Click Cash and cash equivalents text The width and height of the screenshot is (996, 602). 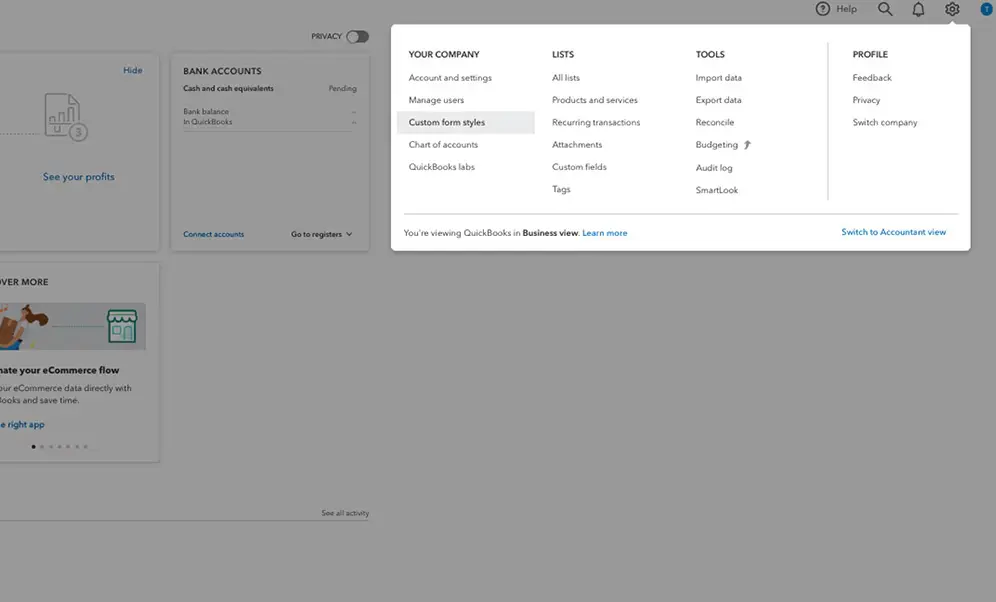tap(228, 88)
